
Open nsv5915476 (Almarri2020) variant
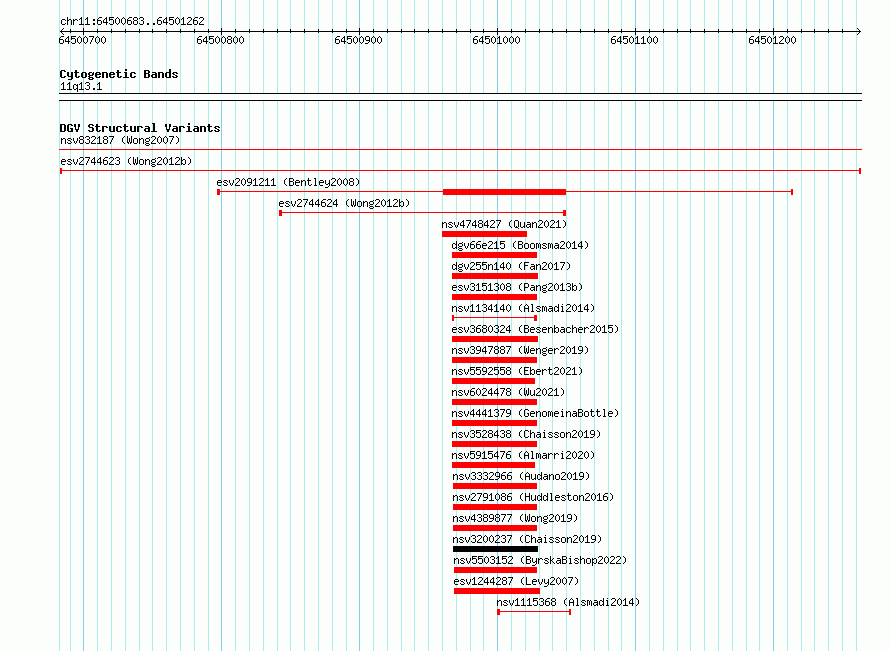(523, 455)
